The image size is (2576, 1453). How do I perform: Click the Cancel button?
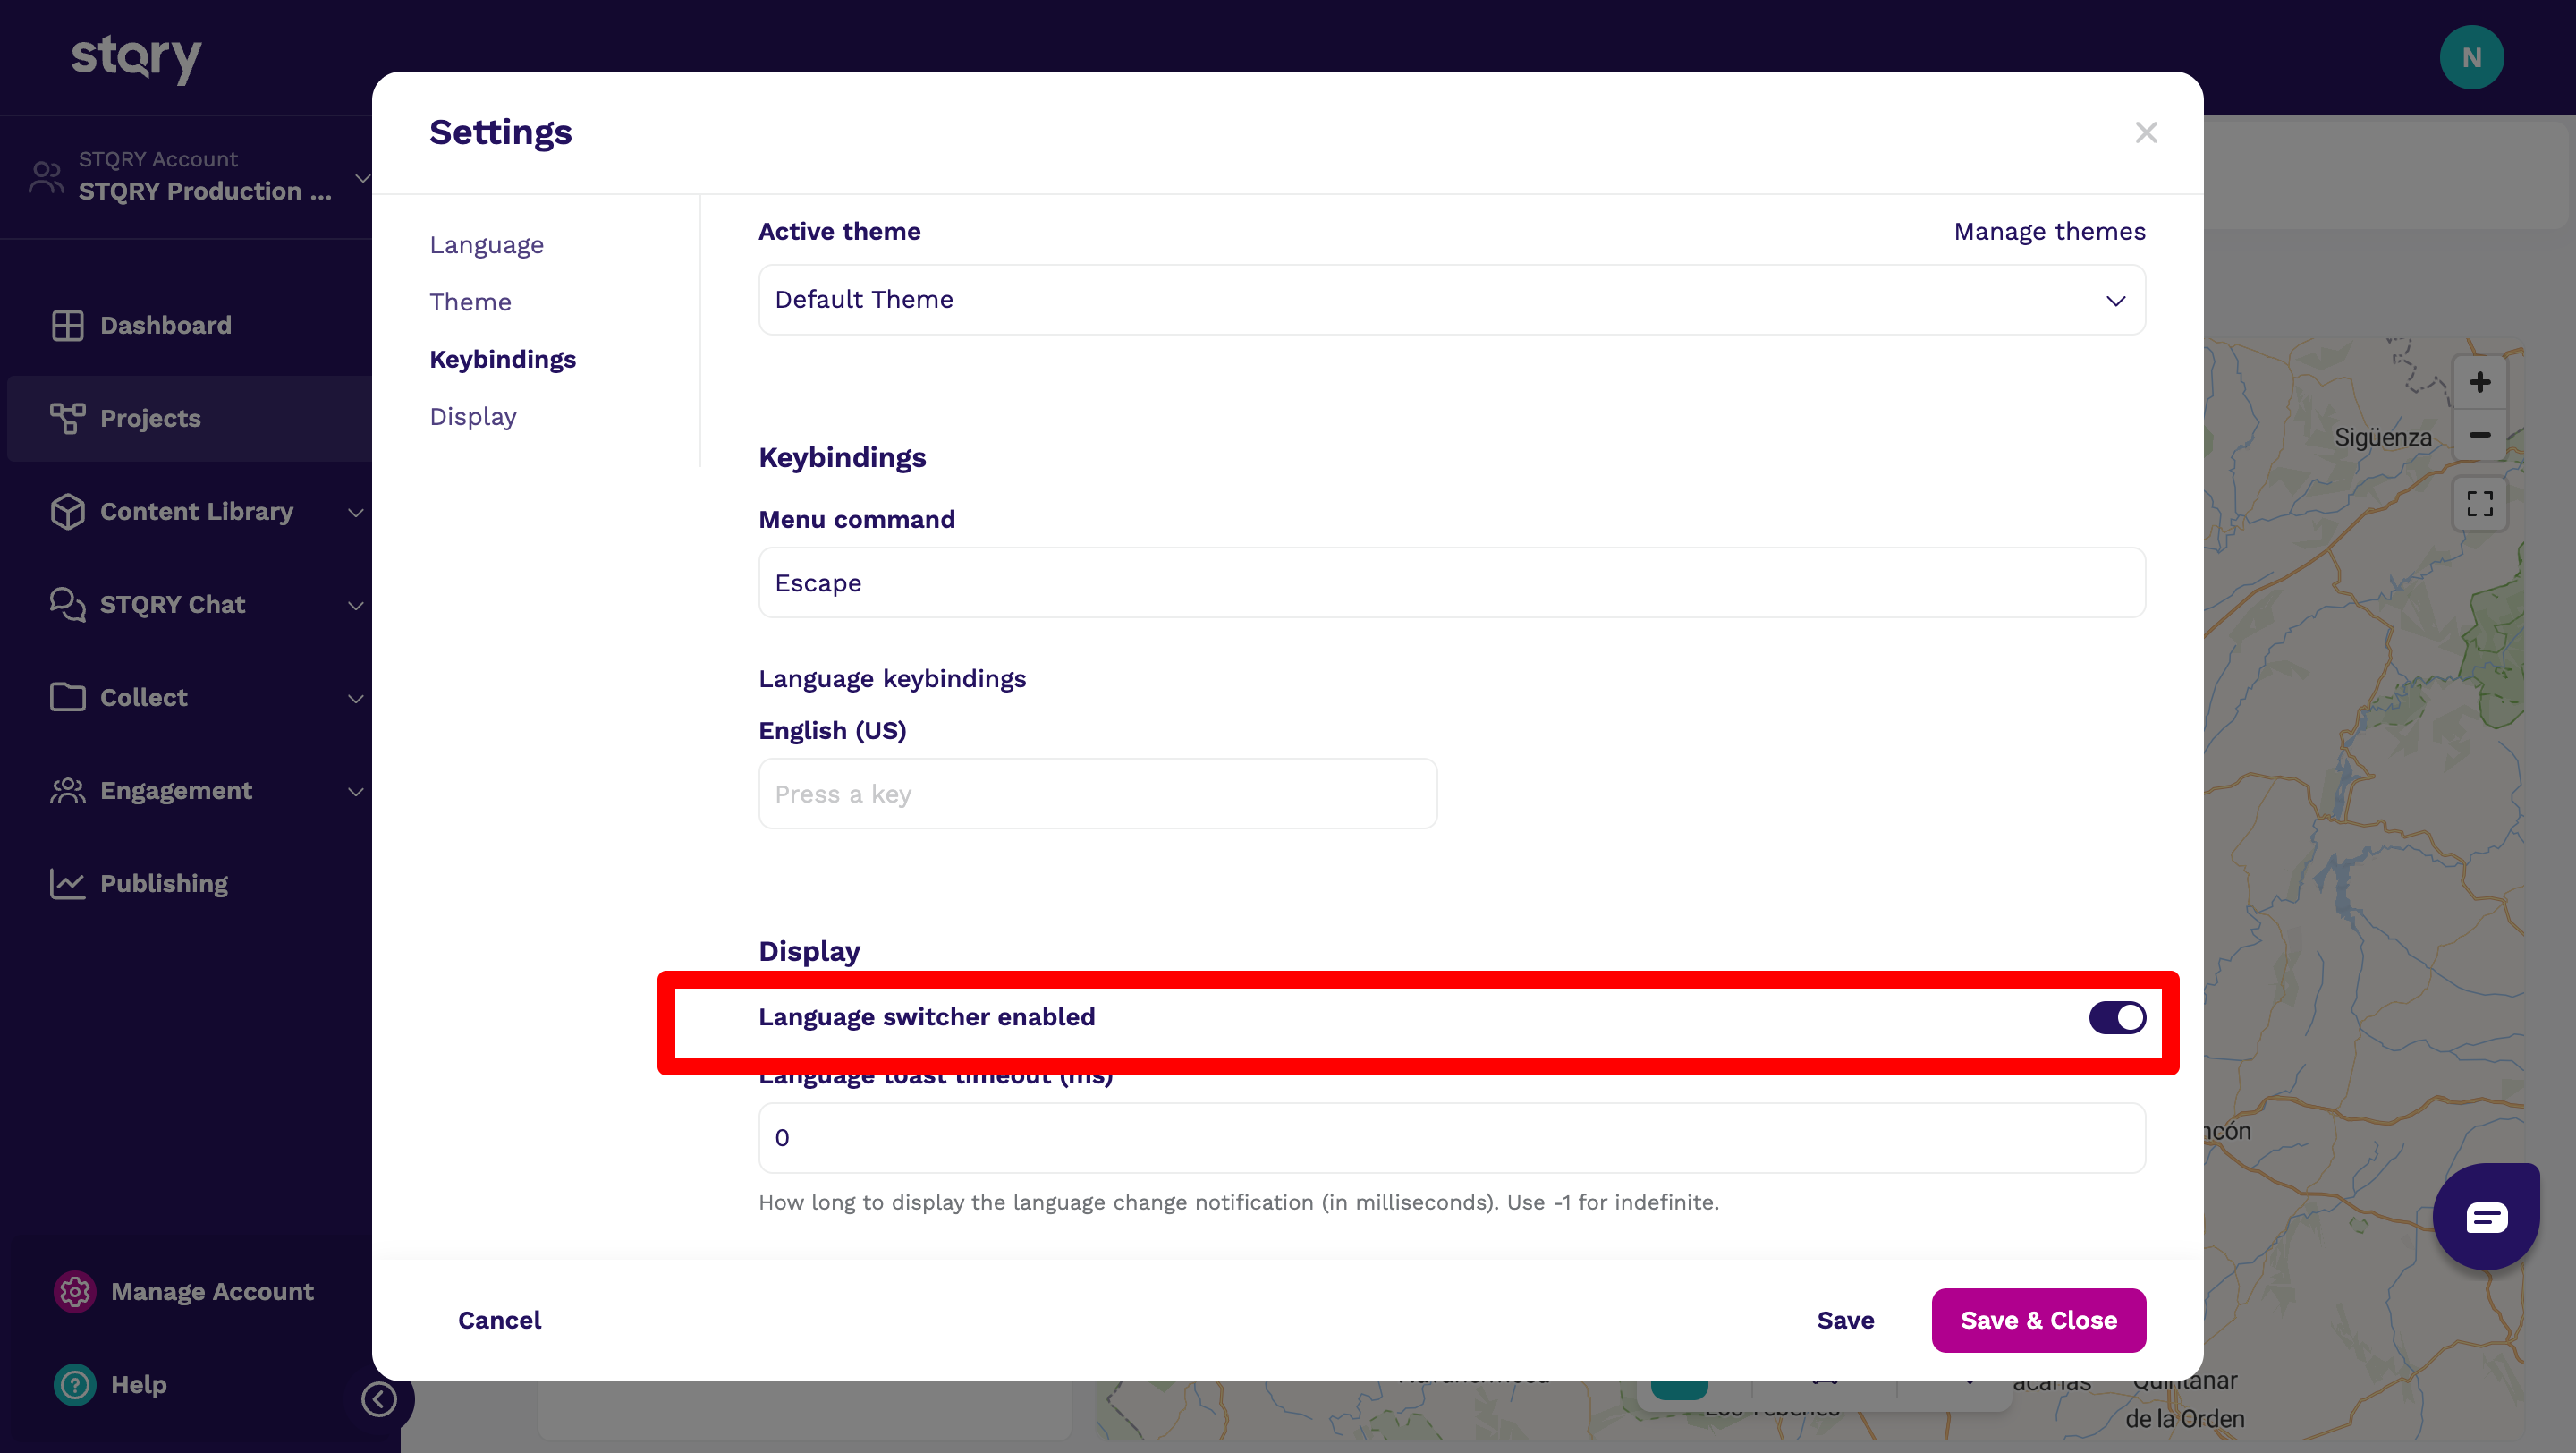tap(499, 1320)
